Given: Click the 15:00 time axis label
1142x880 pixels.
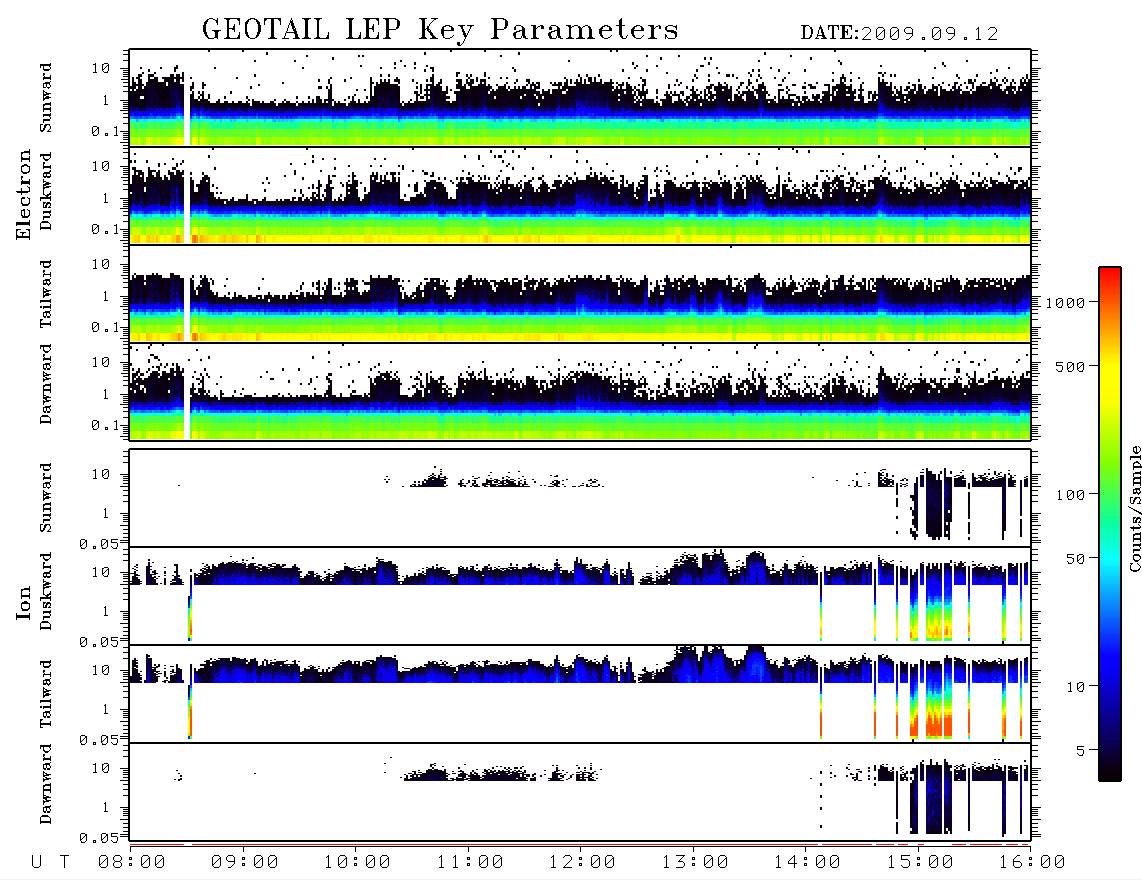Looking at the screenshot, I should click(920, 863).
